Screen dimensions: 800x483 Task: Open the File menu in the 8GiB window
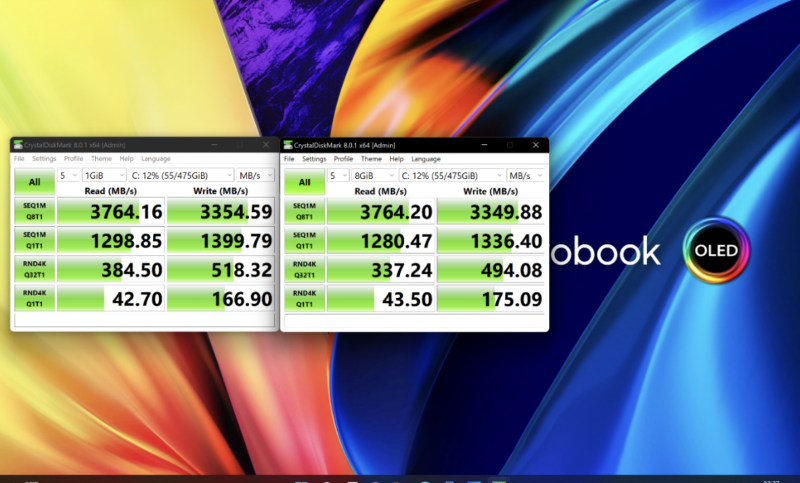pyautogui.click(x=289, y=159)
